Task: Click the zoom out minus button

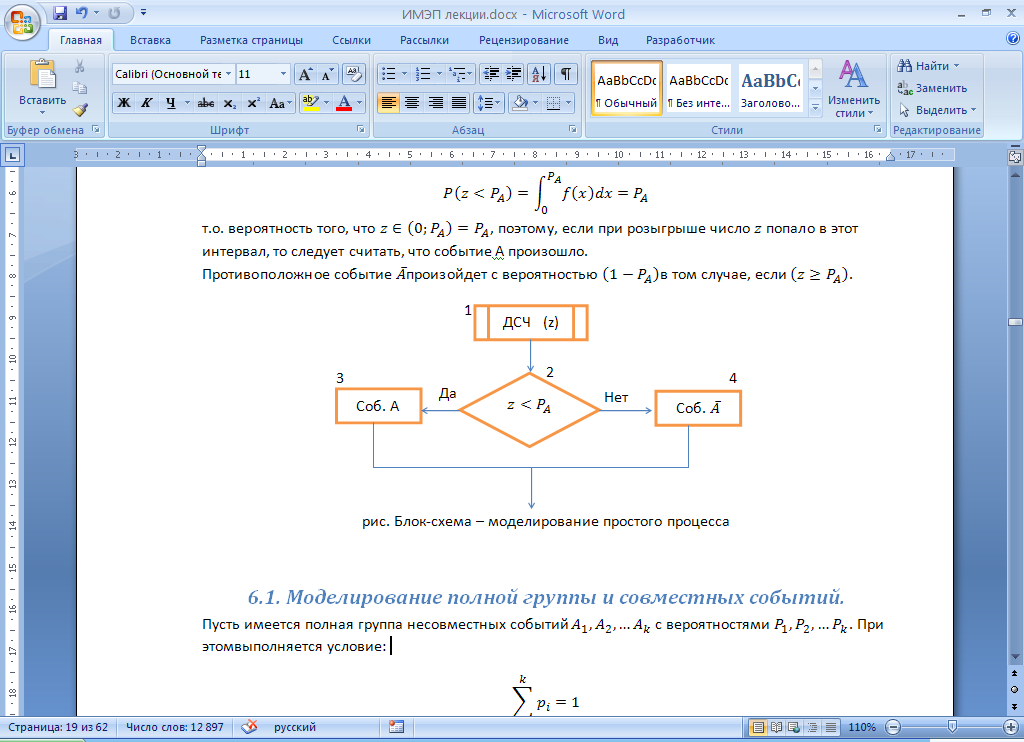Action: pyautogui.click(x=893, y=727)
